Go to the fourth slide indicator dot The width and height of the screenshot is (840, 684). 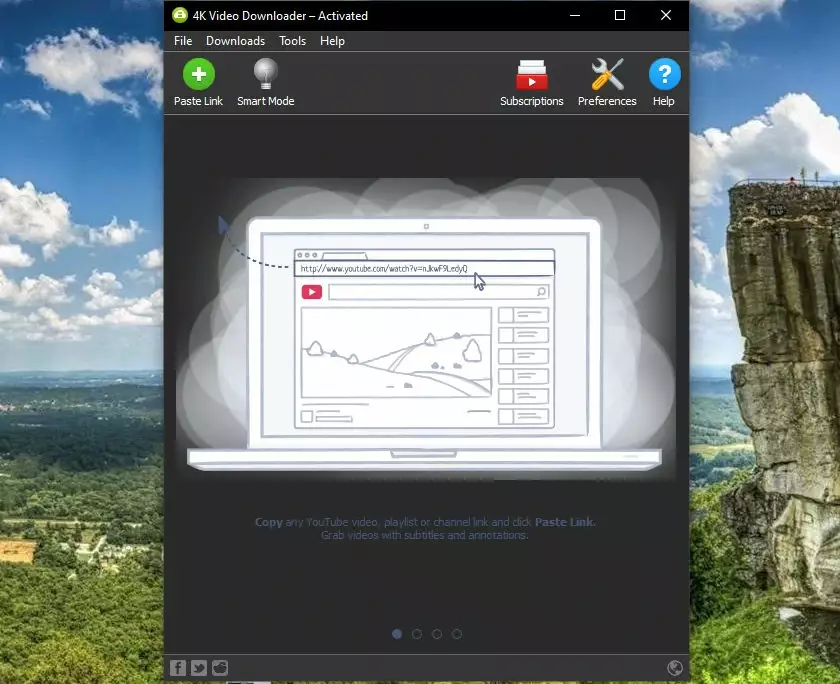pyautogui.click(x=457, y=634)
